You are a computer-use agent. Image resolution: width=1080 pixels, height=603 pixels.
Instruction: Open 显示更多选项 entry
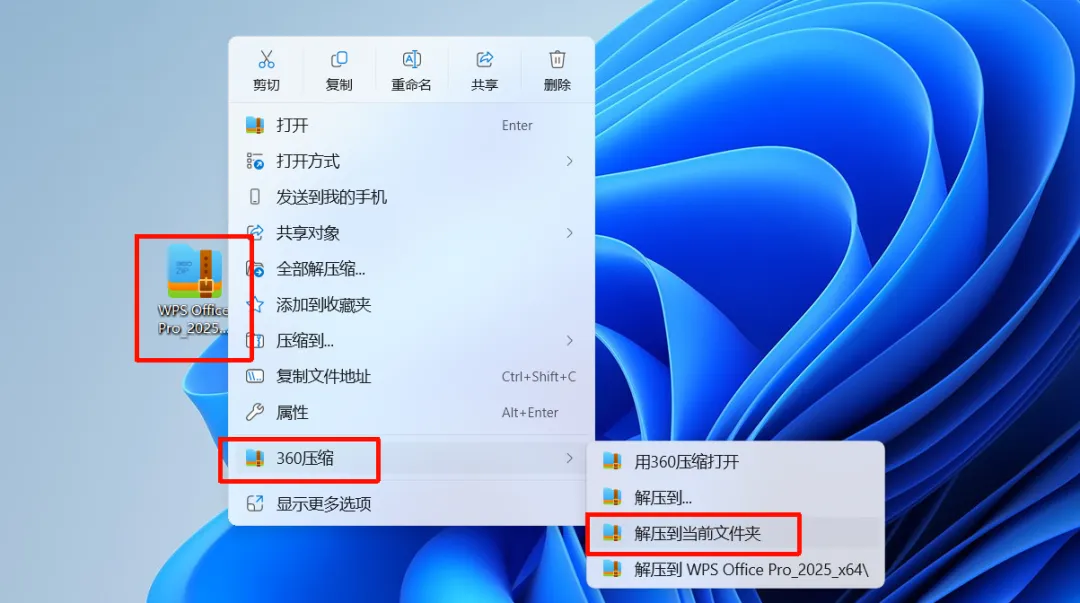pos(411,504)
